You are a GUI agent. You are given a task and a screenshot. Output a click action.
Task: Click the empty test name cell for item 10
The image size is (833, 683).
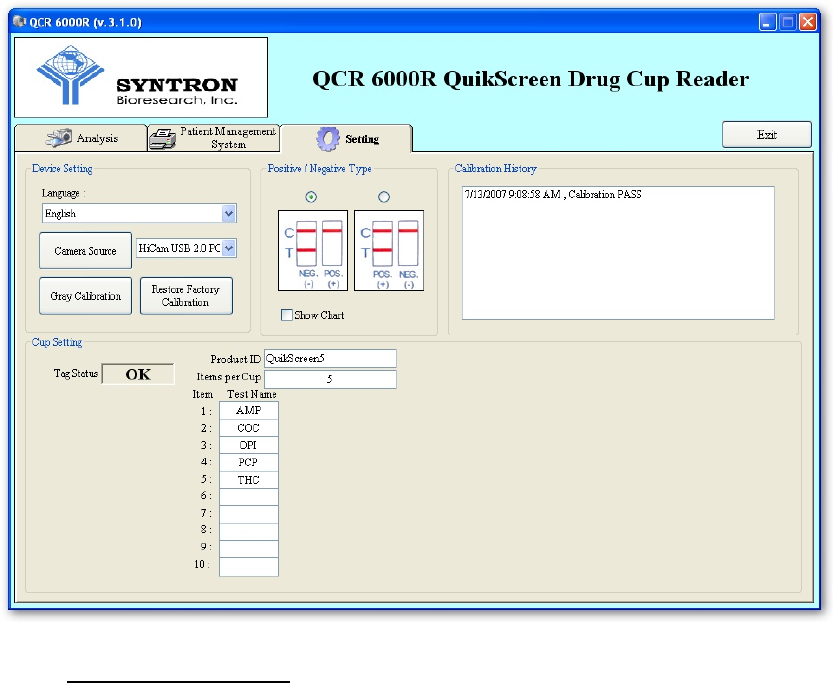tap(249, 567)
